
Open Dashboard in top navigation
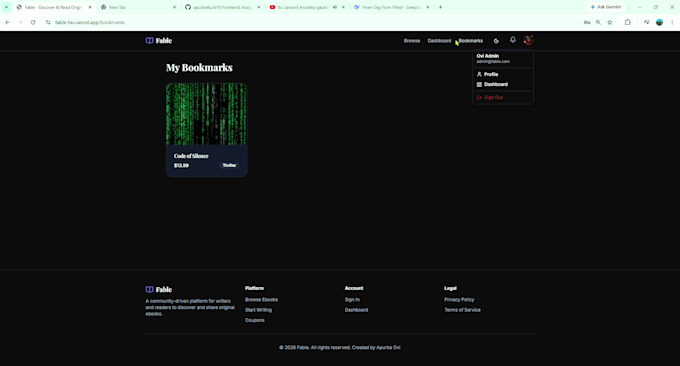point(439,41)
